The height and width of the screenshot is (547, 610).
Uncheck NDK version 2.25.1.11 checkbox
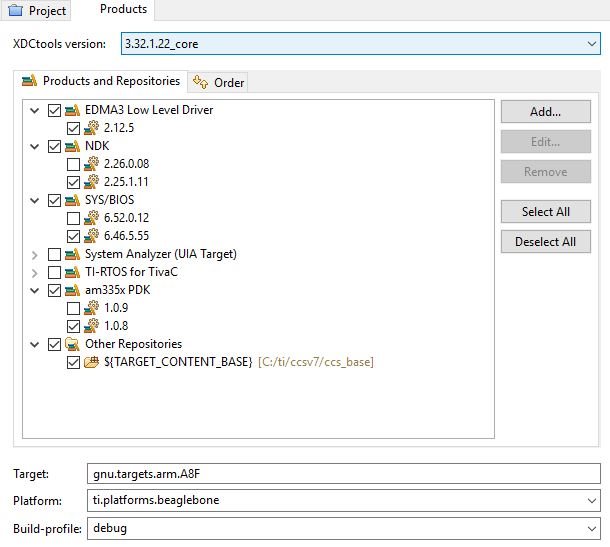(x=73, y=182)
